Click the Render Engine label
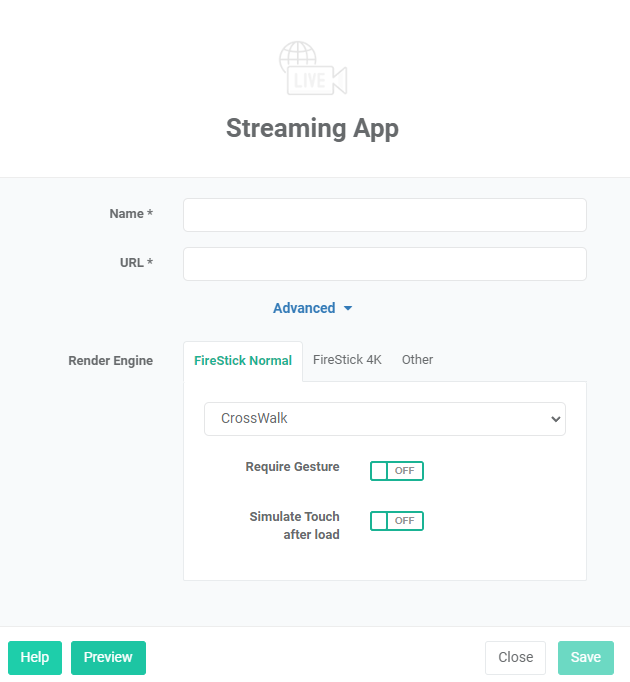This screenshot has height=682, width=630. pos(111,361)
